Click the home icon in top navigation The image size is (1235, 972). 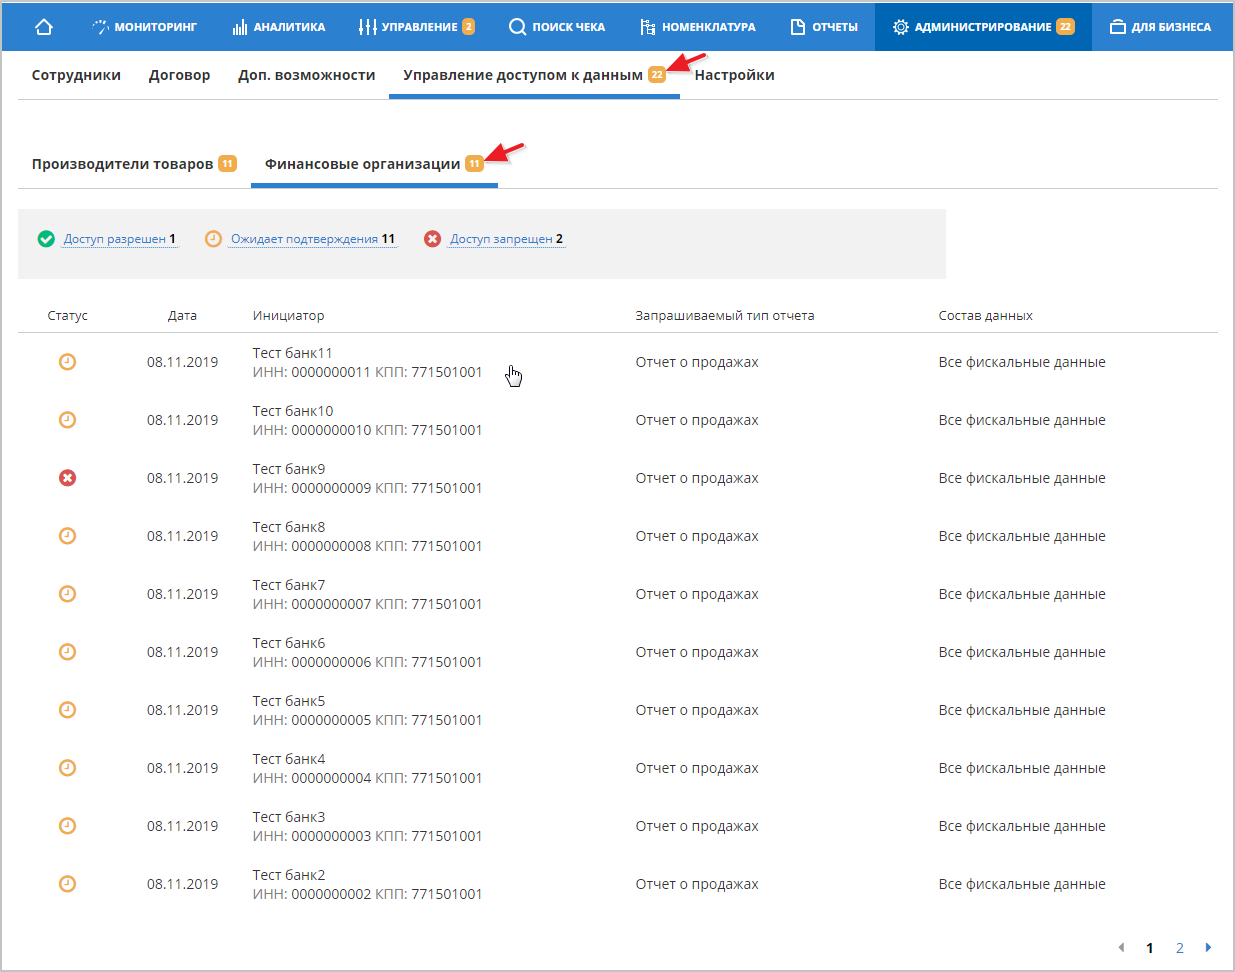pos(43,27)
